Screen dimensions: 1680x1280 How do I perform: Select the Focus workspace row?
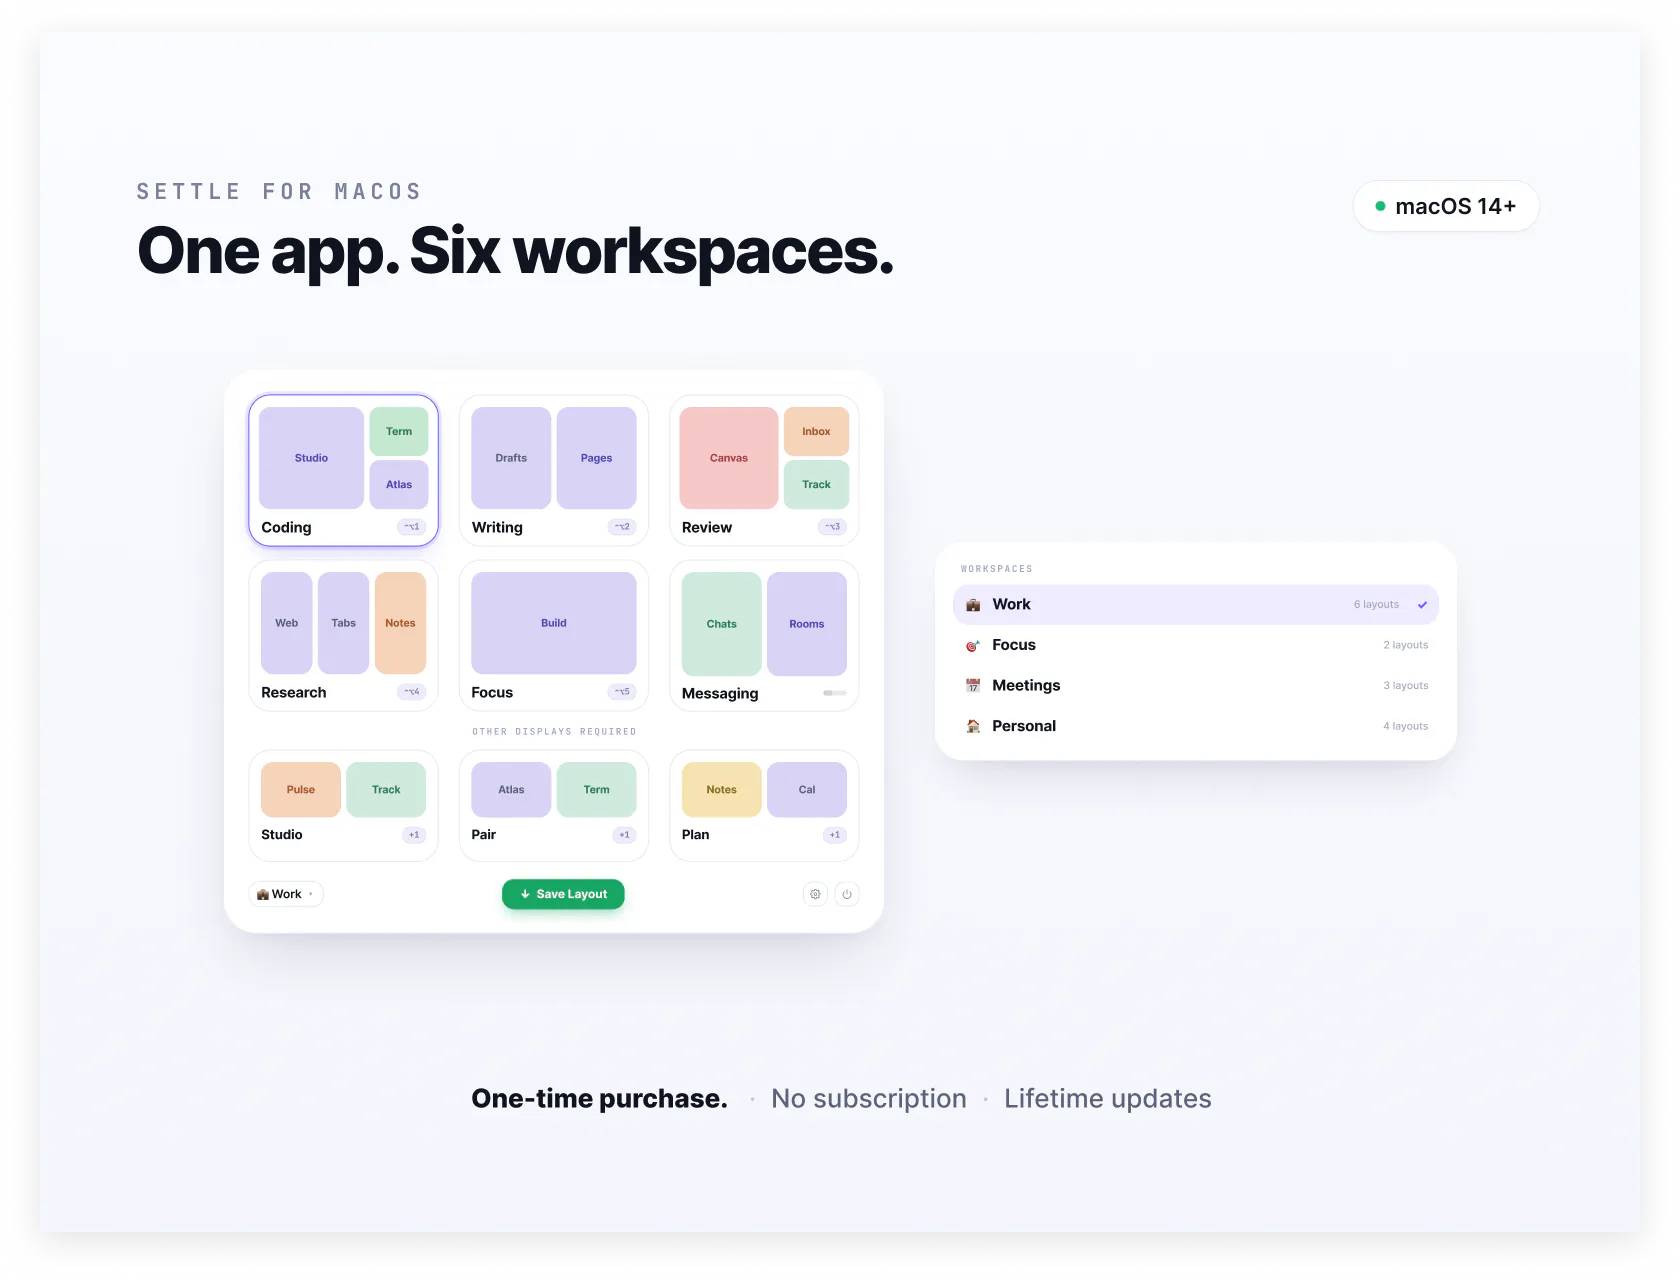pos(1196,645)
